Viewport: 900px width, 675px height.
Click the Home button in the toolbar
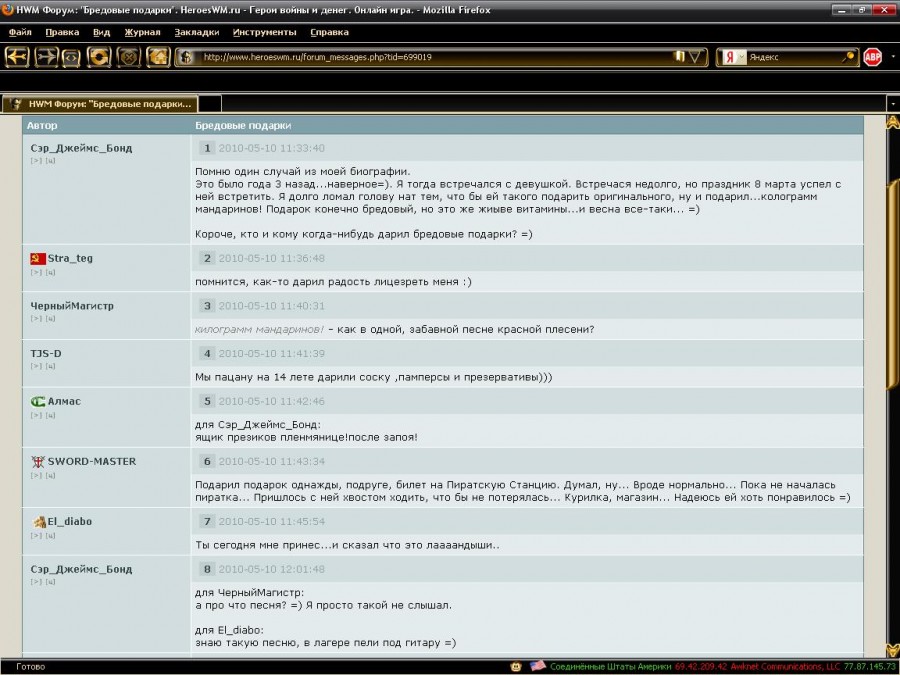(157, 57)
